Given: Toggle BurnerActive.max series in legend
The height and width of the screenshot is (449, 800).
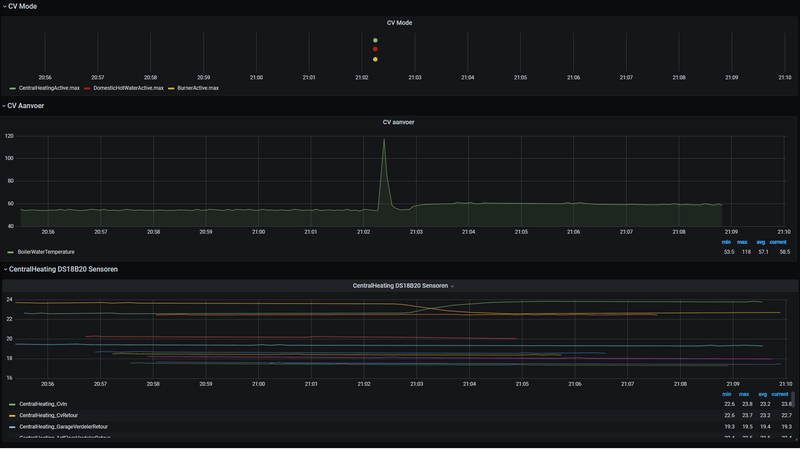Looking at the screenshot, I should pyautogui.click(x=197, y=88).
